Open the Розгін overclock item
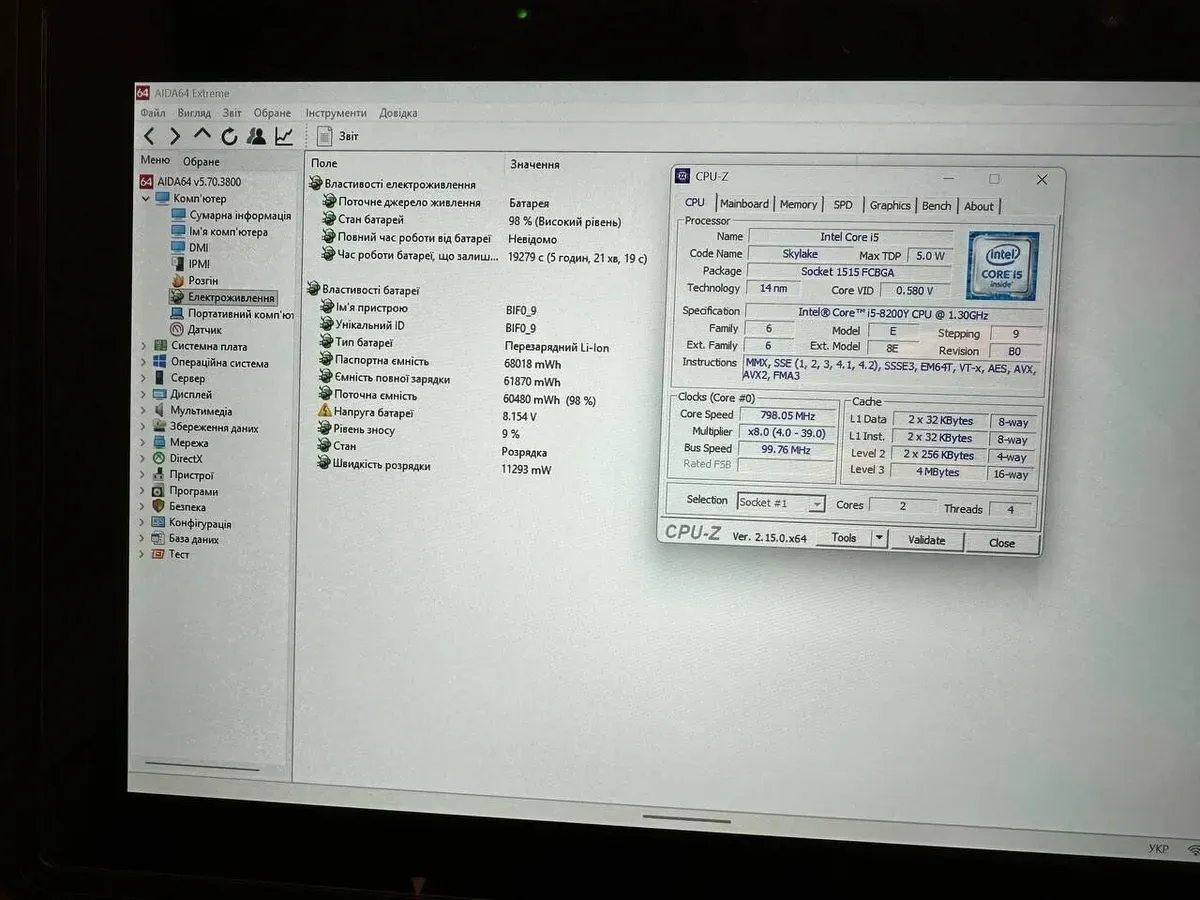This screenshot has height=900, width=1200. click(x=202, y=281)
